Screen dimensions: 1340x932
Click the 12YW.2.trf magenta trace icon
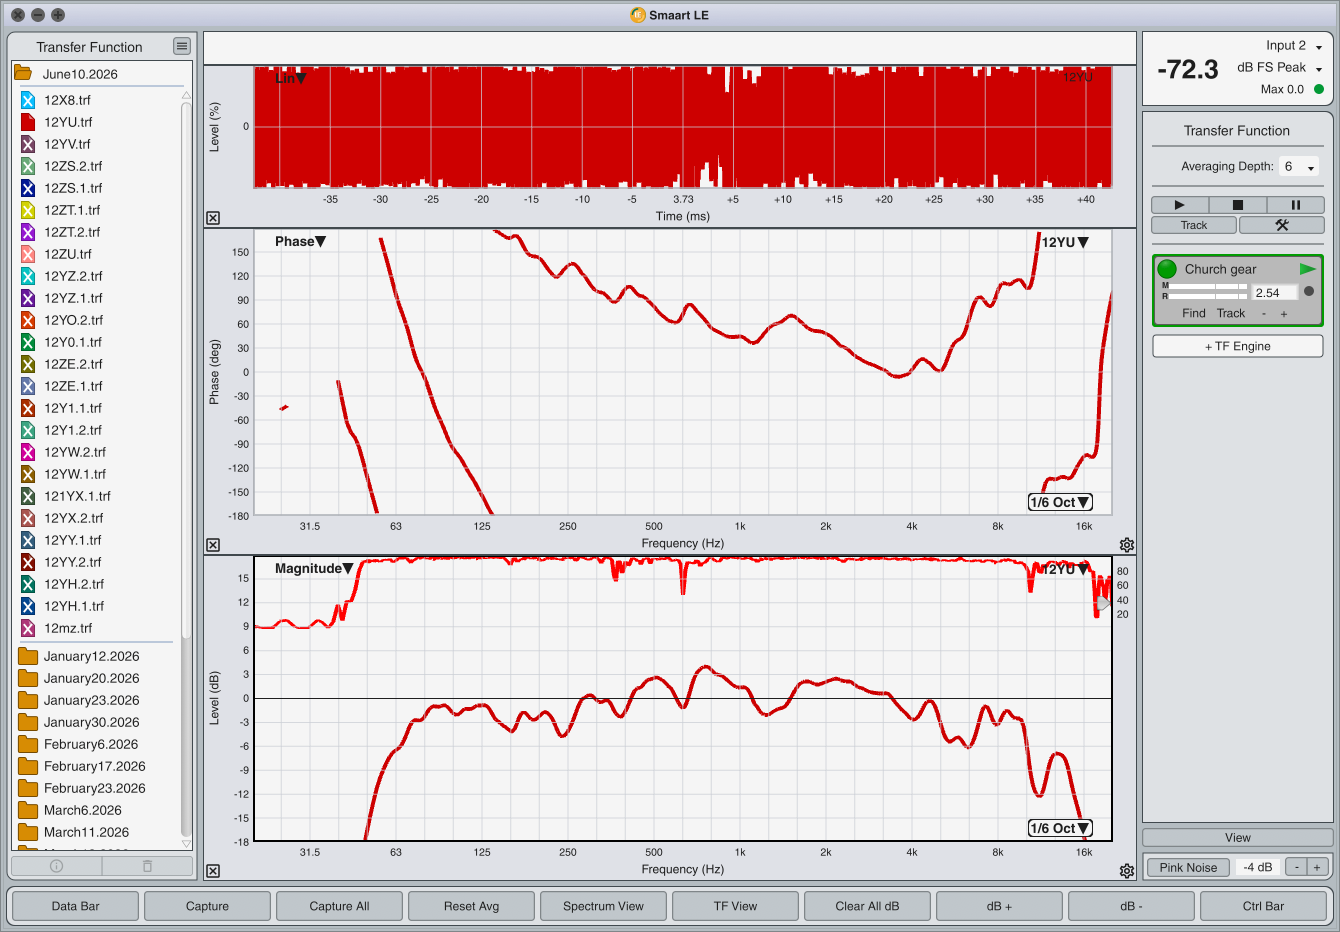(x=28, y=452)
